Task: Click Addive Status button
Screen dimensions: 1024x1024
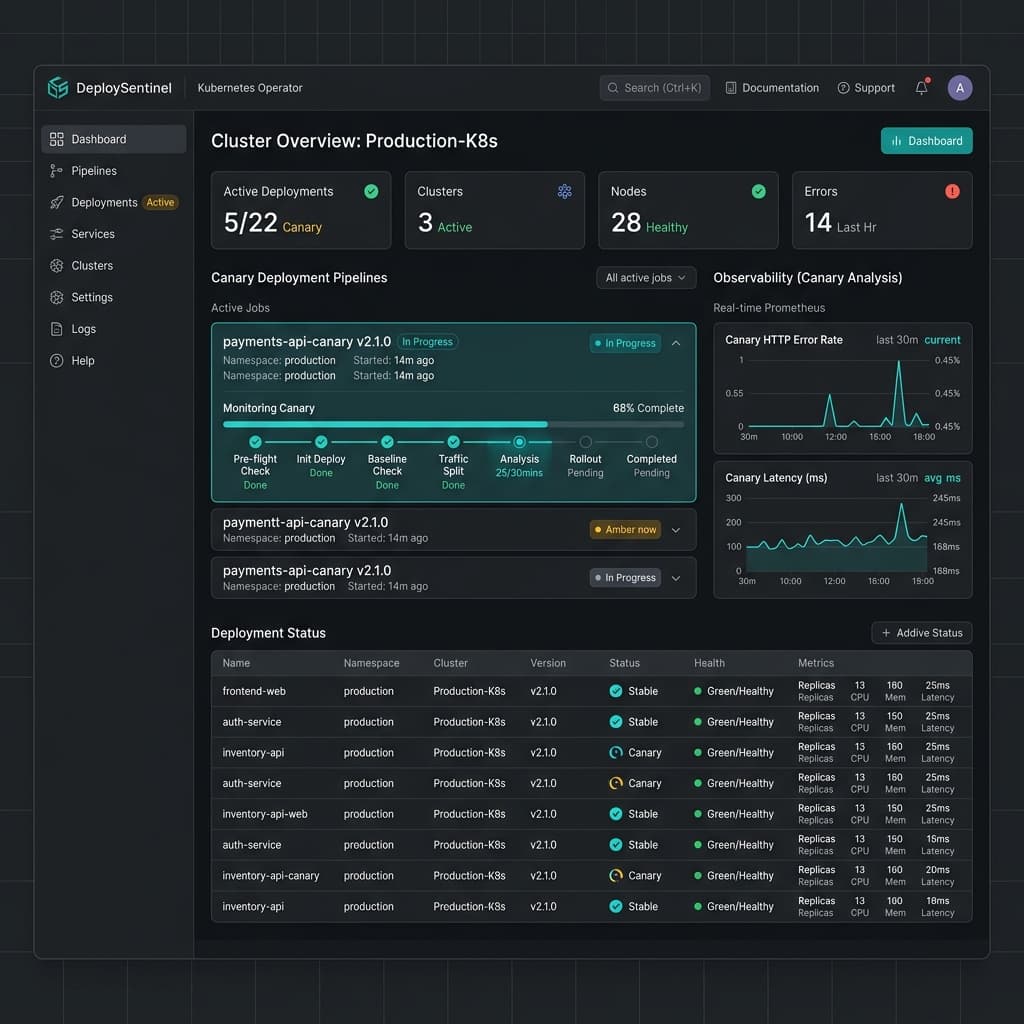Action: (921, 633)
